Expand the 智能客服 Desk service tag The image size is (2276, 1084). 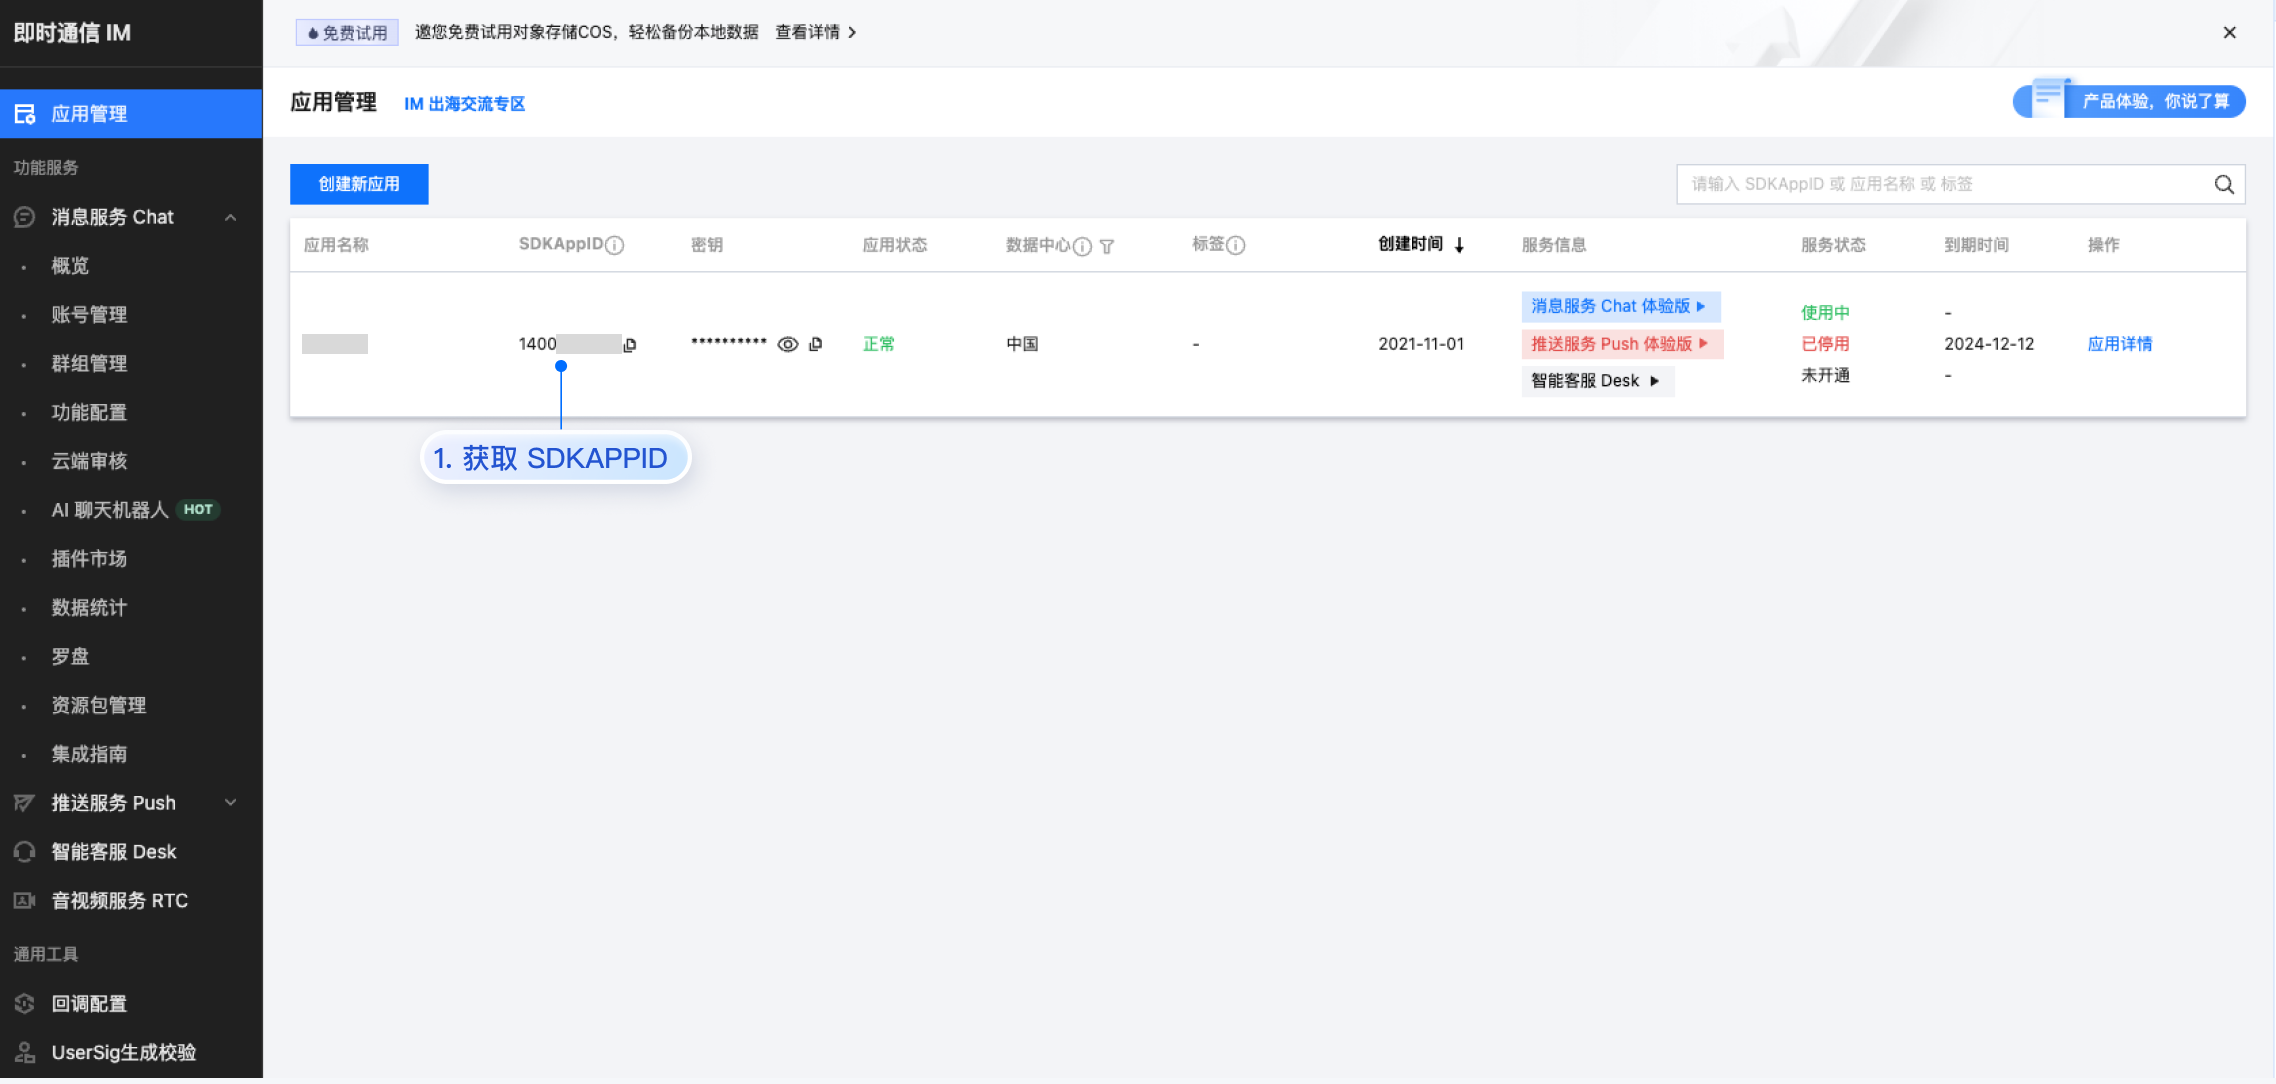coord(1596,381)
